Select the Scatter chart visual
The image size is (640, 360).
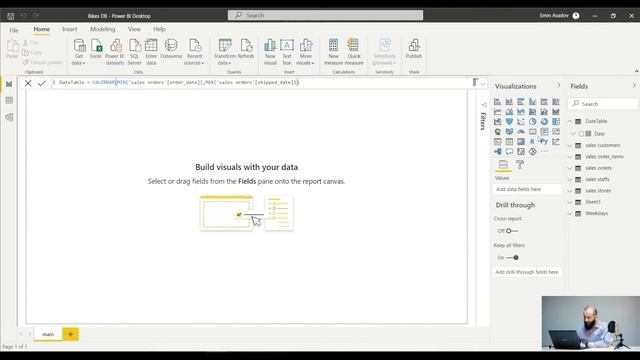coord(521,122)
